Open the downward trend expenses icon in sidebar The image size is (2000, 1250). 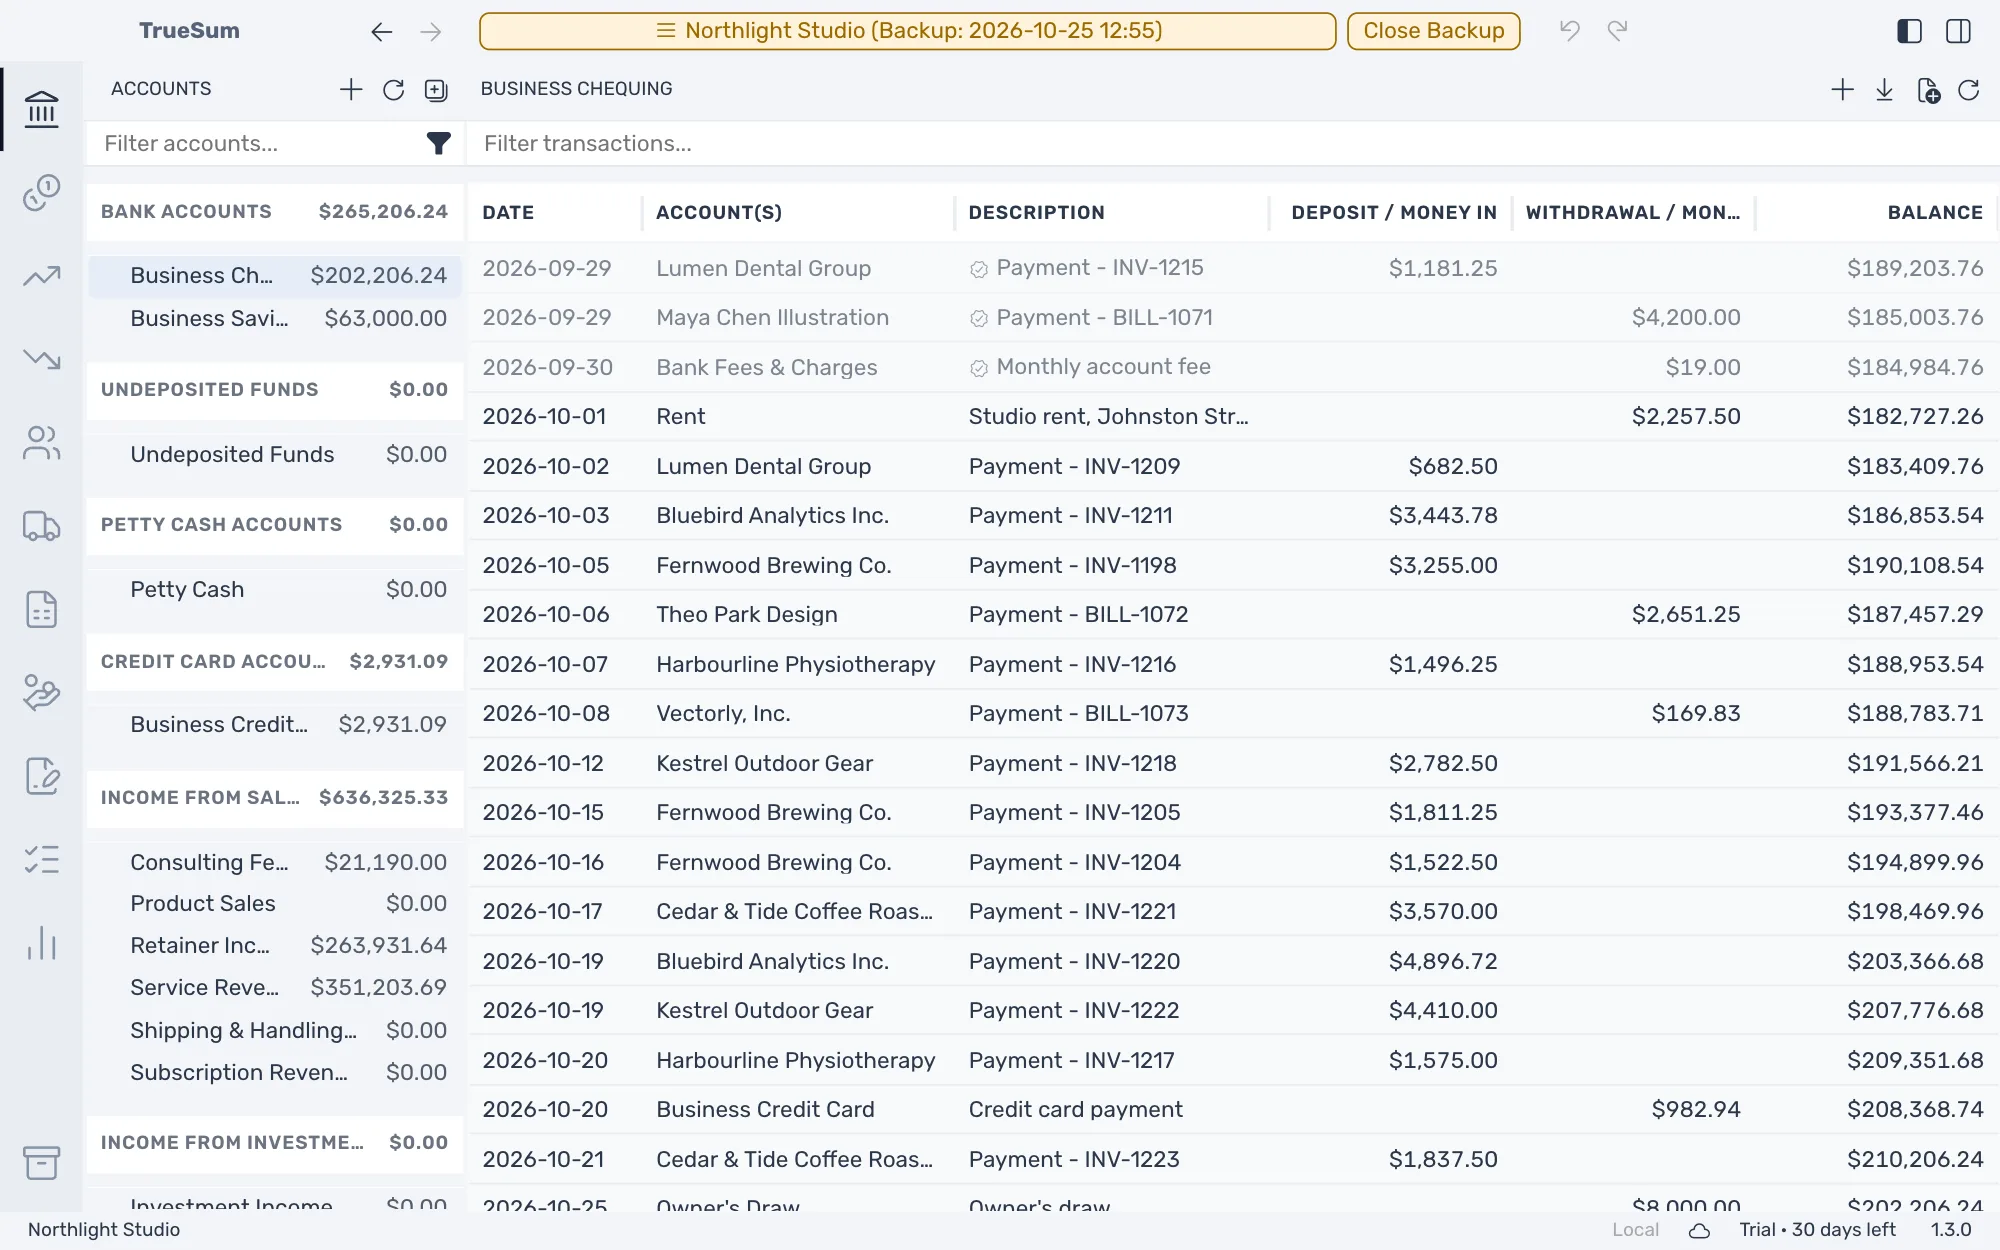41,359
